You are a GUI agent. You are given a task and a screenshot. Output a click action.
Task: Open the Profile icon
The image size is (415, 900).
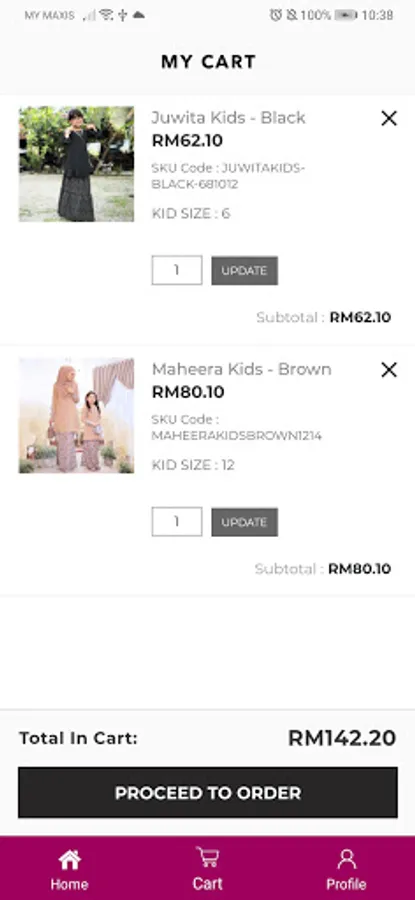347,859
